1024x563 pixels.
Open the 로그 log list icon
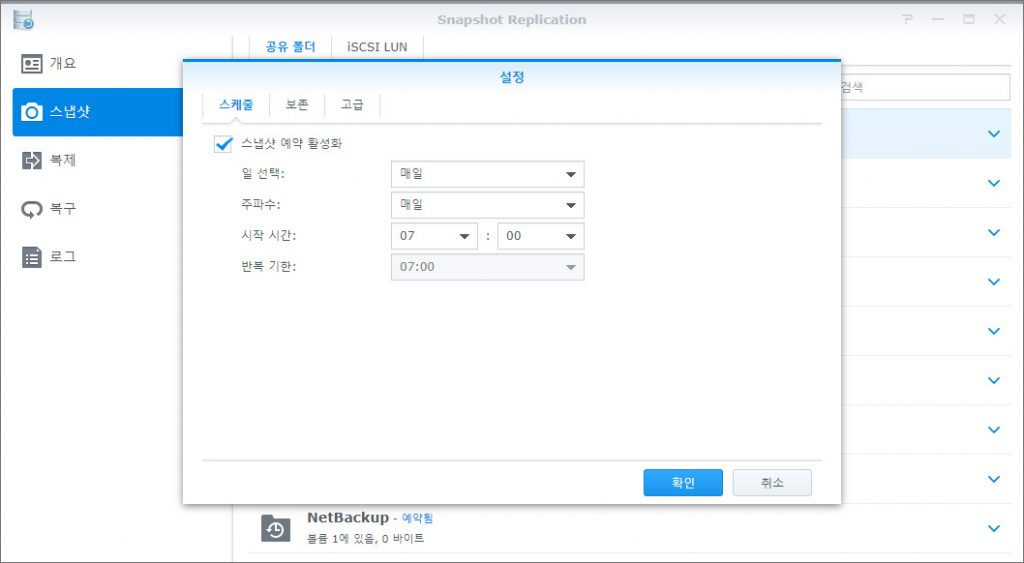pyautogui.click(x=31, y=257)
